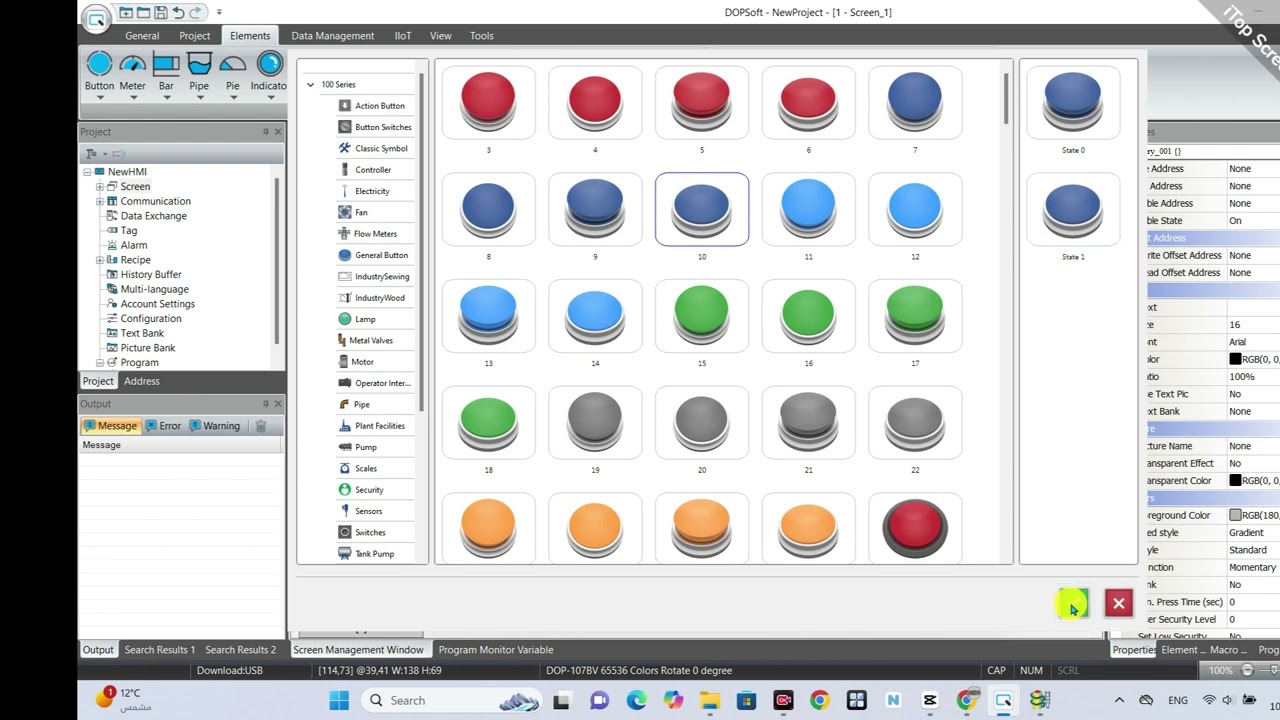Click the Redo arrow icon

click(x=196, y=13)
